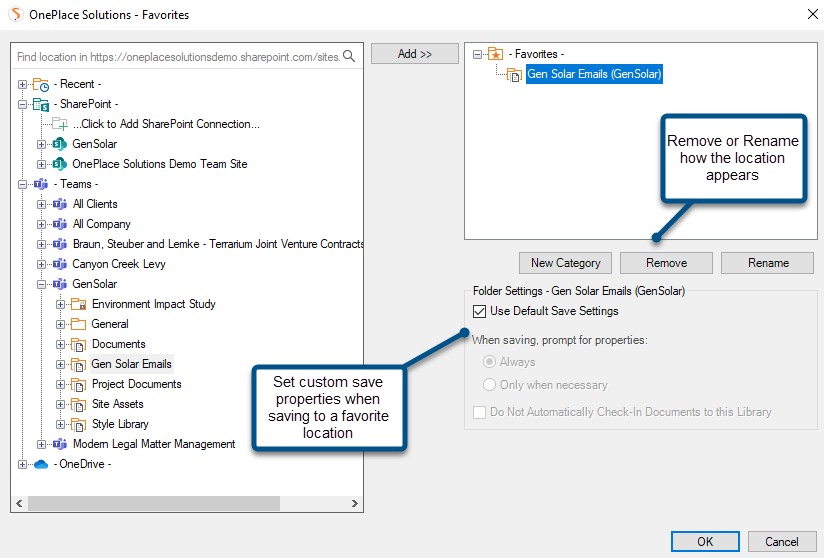Click the Modern Legal Matter Management Teams icon
824x558 pixels.
tap(60, 444)
